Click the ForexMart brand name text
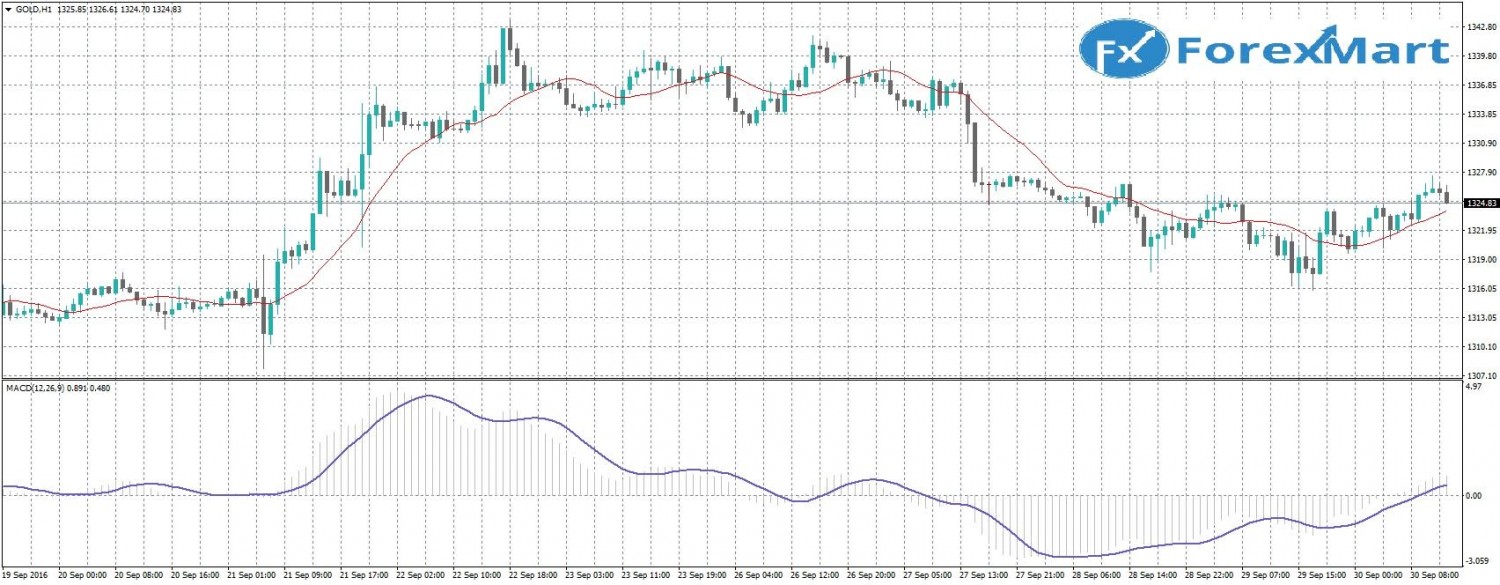Screen dimensions: 1500x585 coord(1312,50)
